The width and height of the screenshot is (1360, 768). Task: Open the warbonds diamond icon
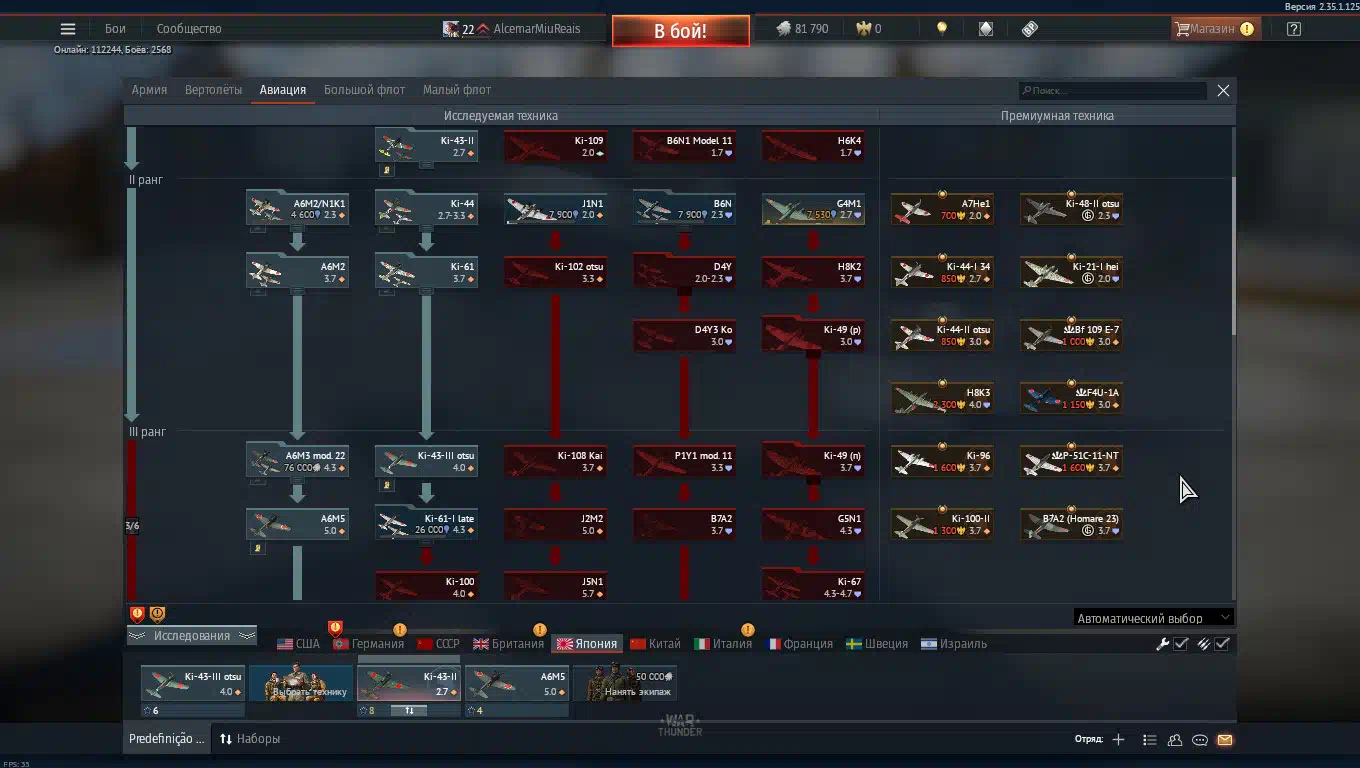pyautogui.click(x=985, y=29)
